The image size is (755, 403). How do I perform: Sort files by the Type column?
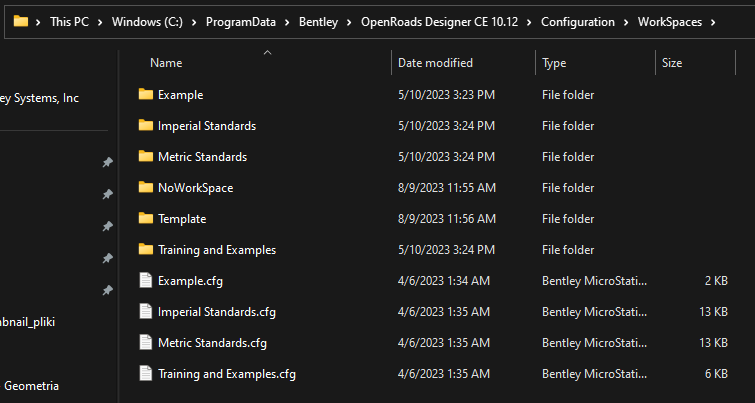click(x=554, y=63)
